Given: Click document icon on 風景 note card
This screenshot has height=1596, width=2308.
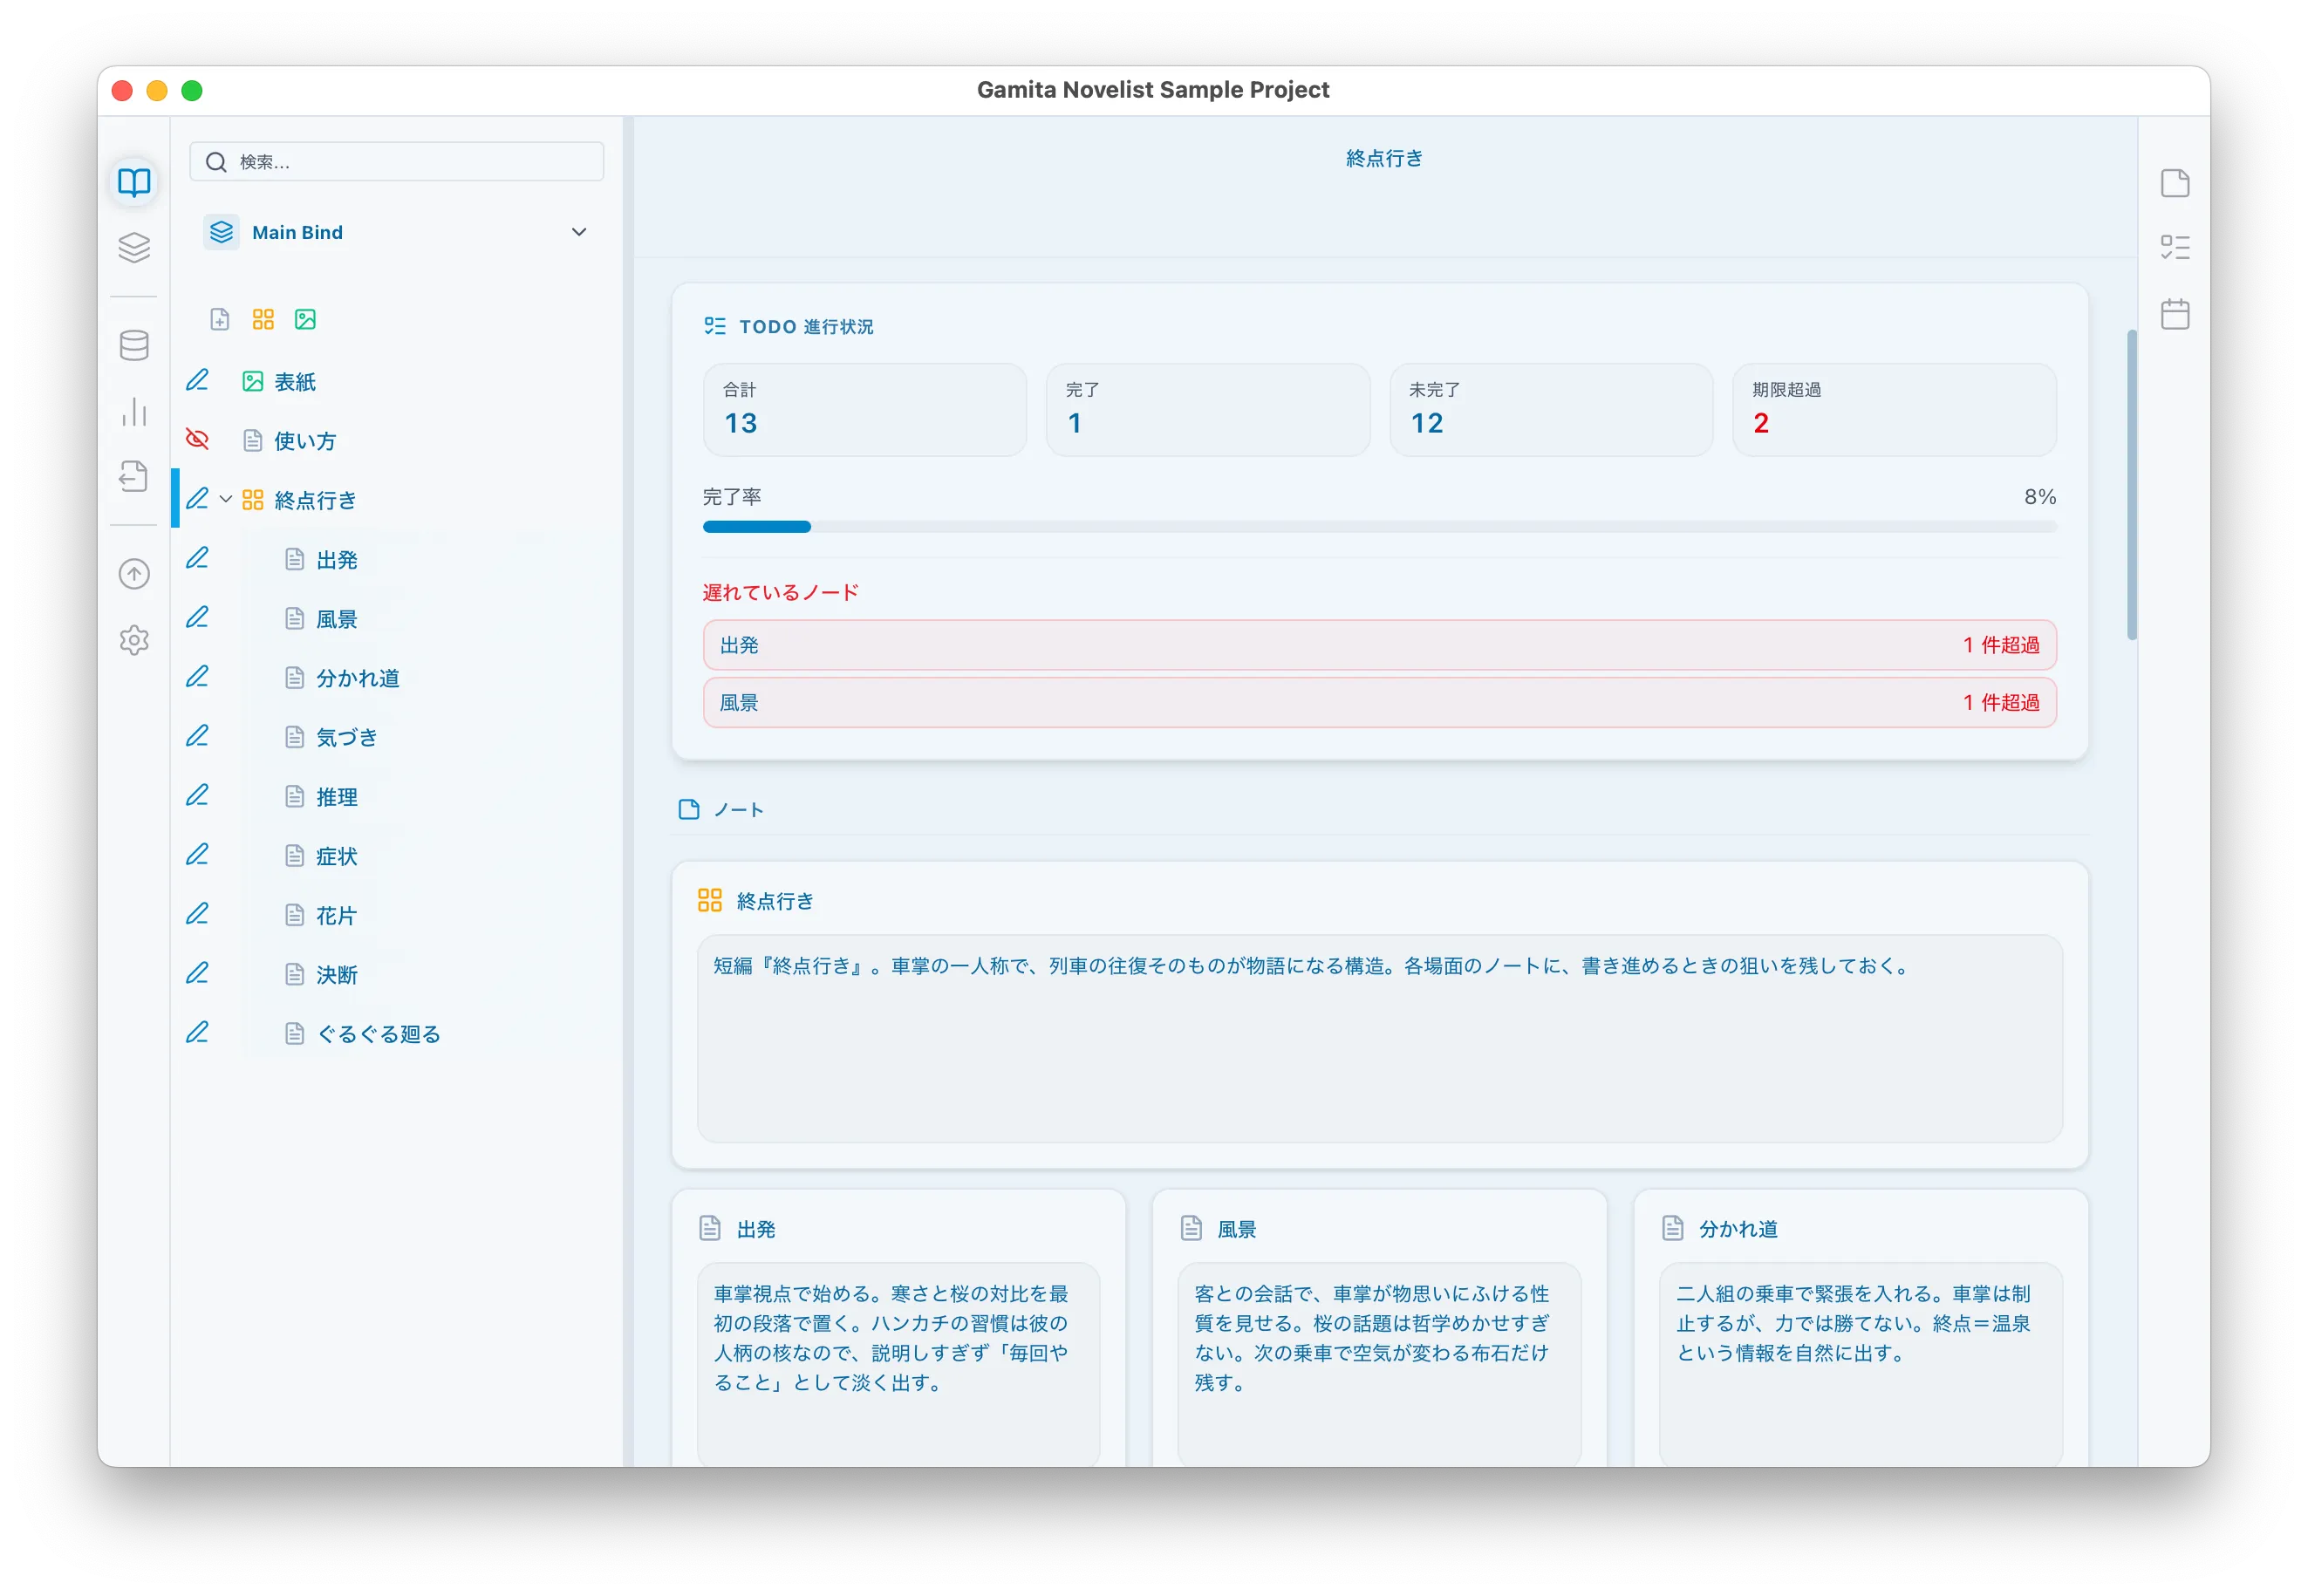Looking at the screenshot, I should pos(1191,1228).
